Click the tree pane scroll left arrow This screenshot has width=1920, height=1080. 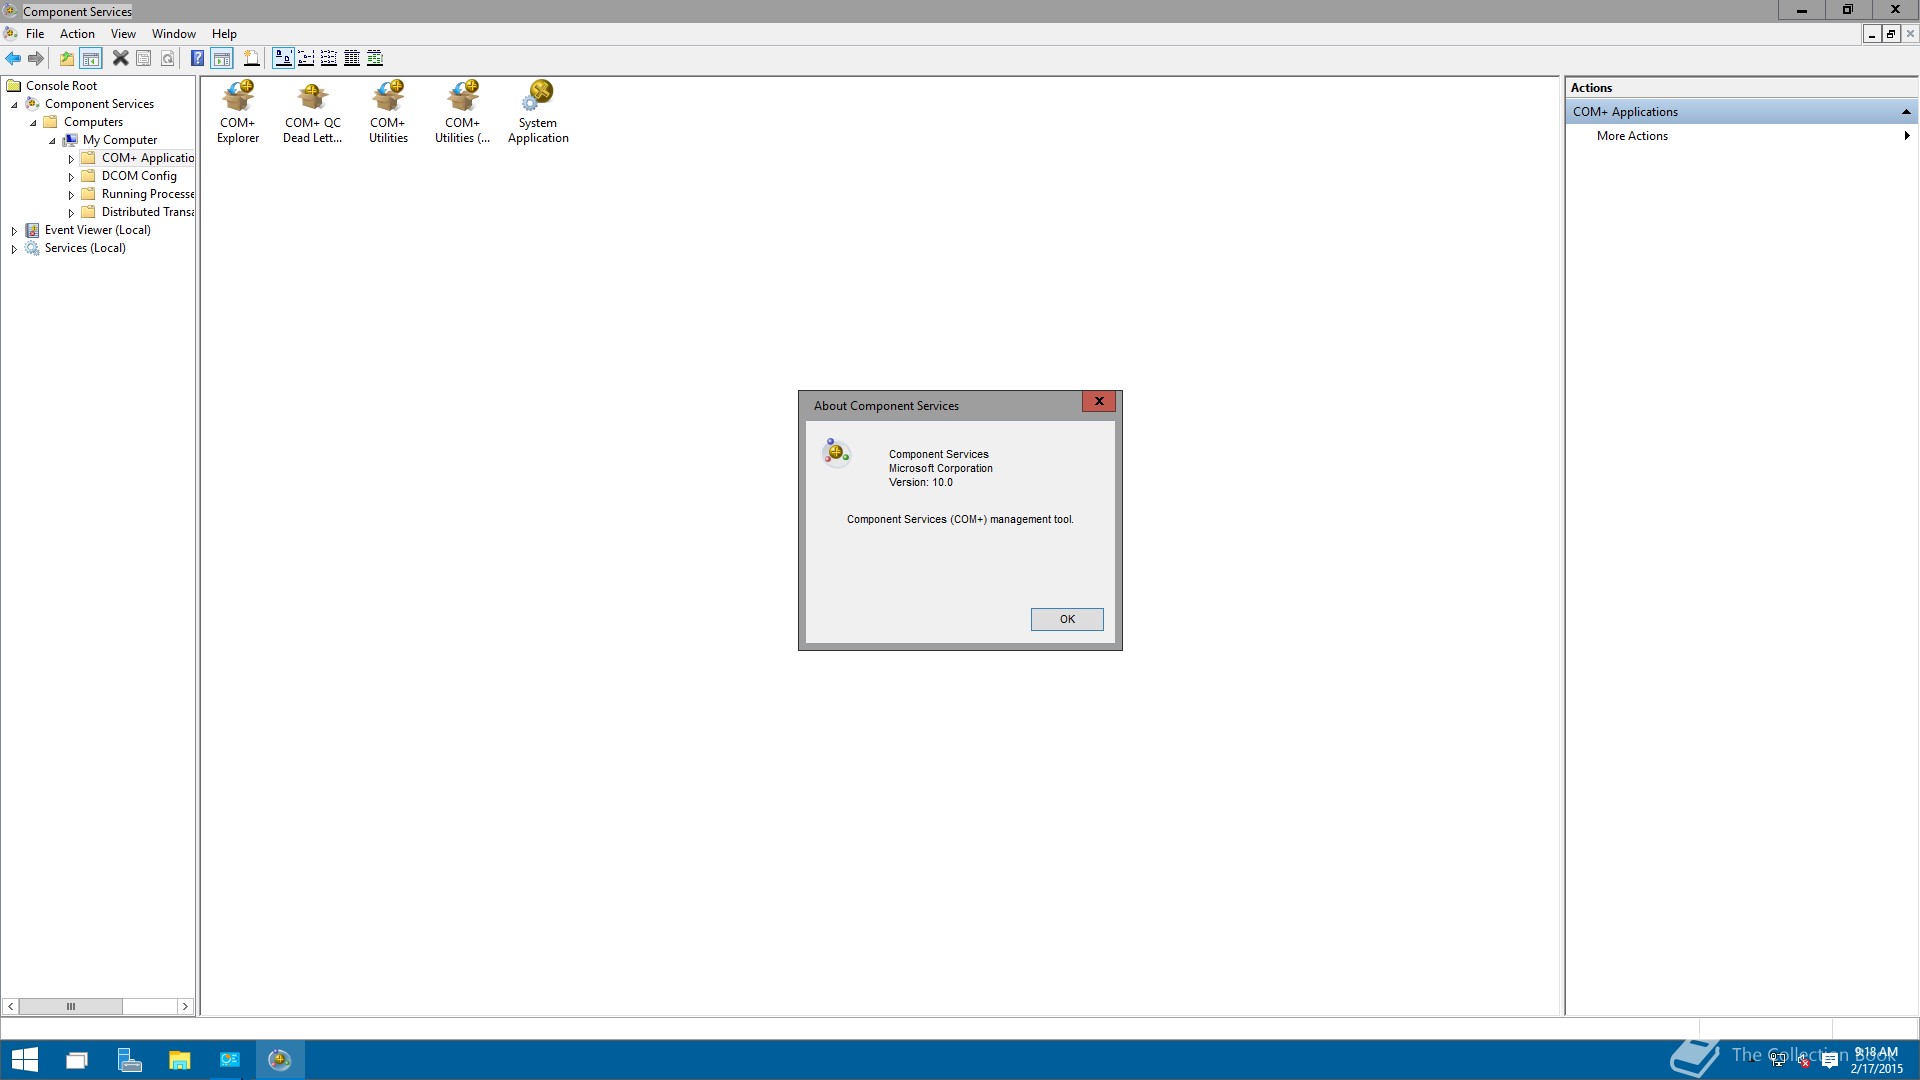10,1007
